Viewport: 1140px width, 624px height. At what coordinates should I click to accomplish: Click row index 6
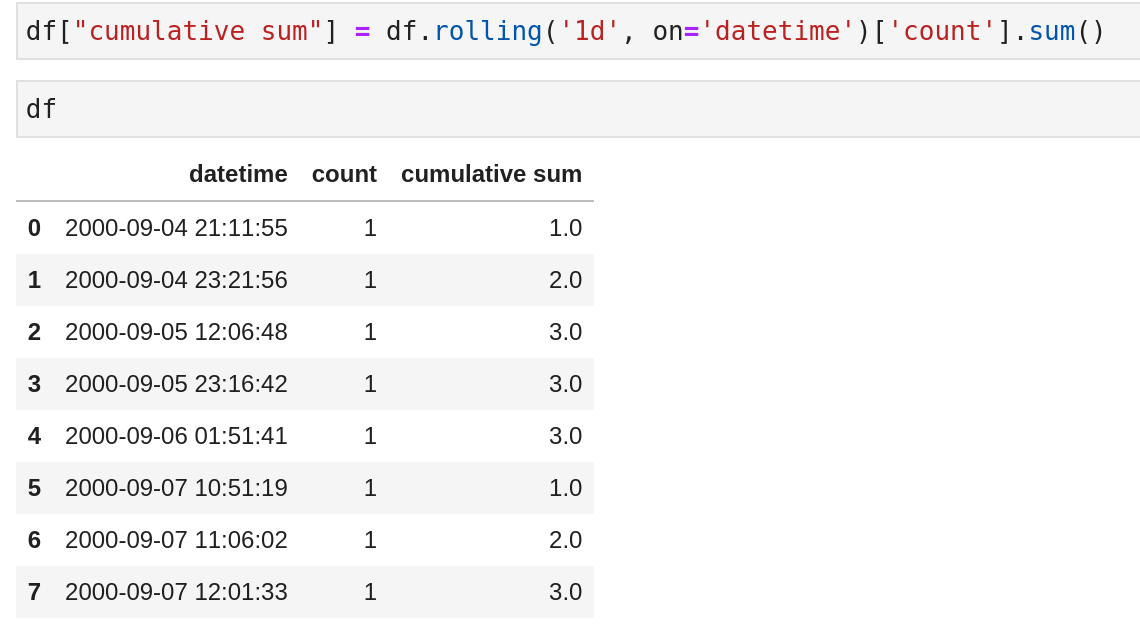click(x=34, y=540)
